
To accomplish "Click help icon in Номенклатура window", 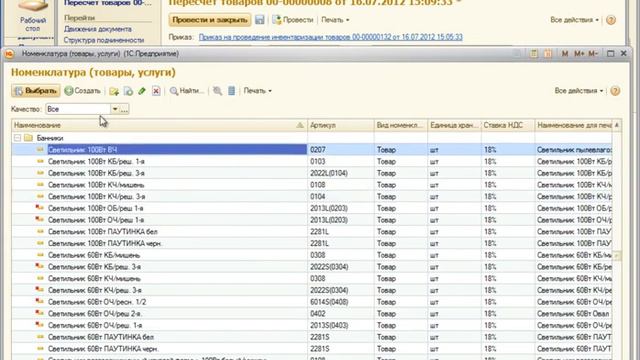I will click(x=615, y=91).
